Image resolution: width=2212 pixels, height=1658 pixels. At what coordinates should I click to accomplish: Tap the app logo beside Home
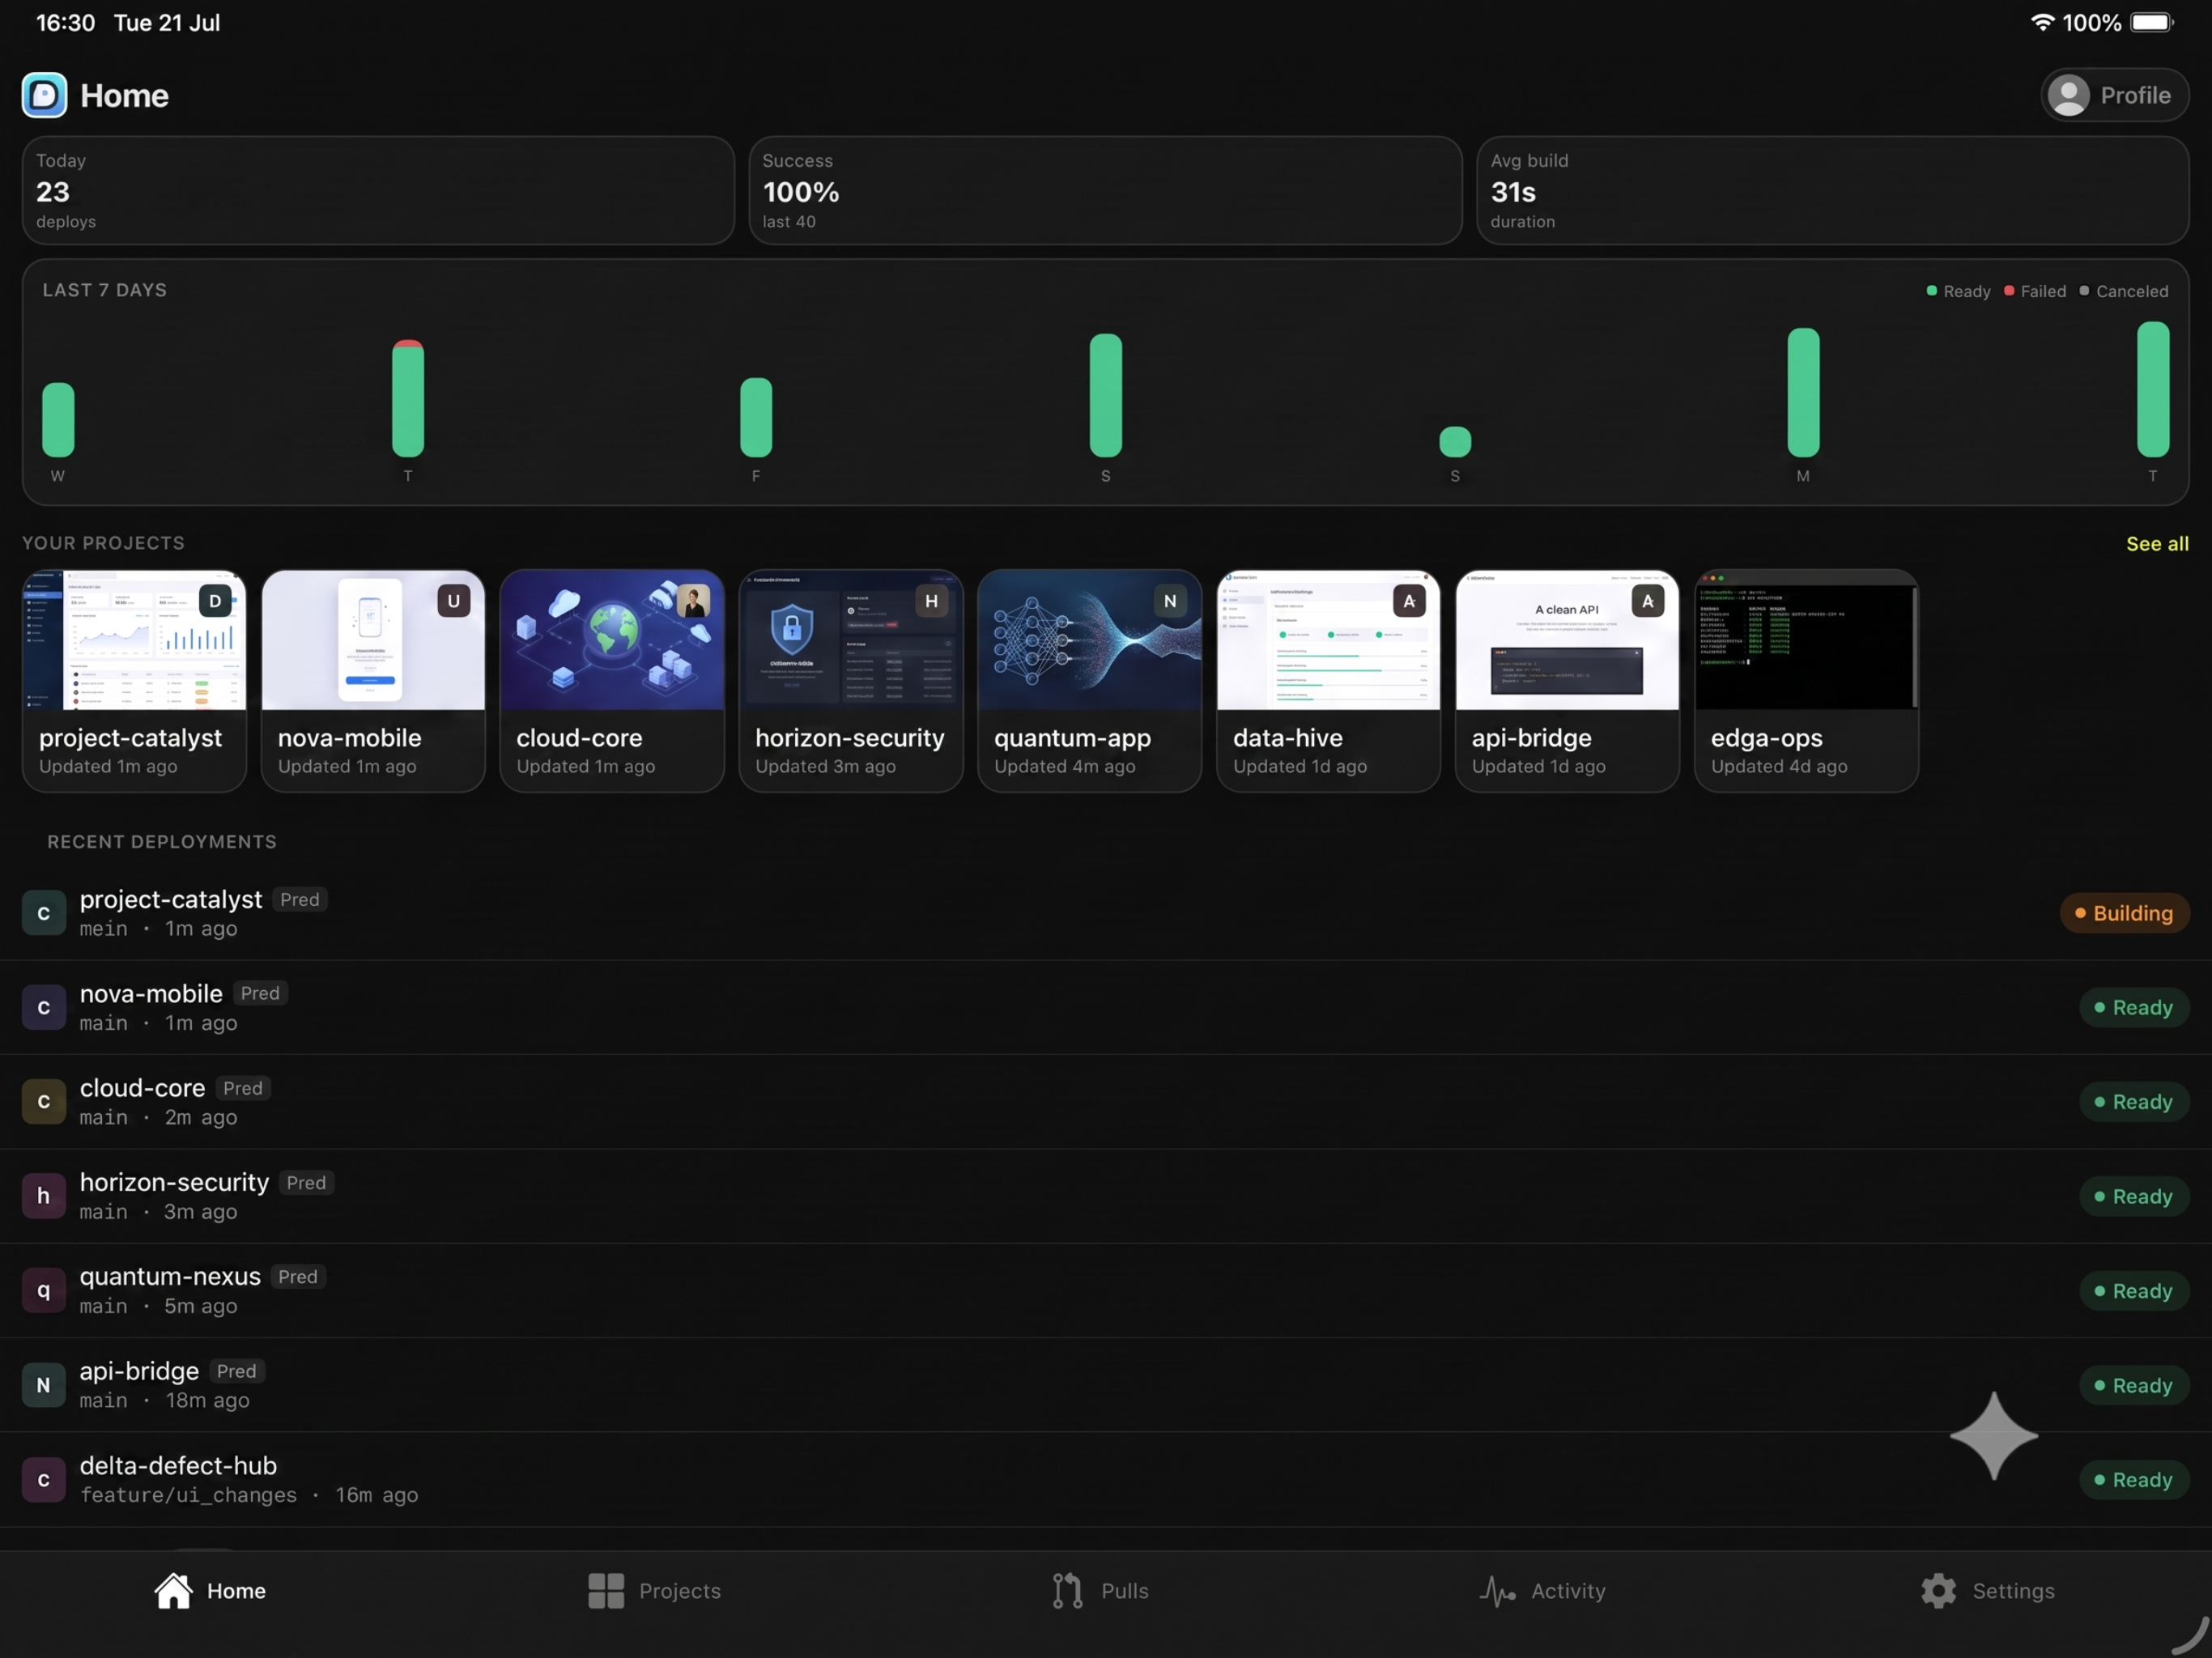click(44, 95)
